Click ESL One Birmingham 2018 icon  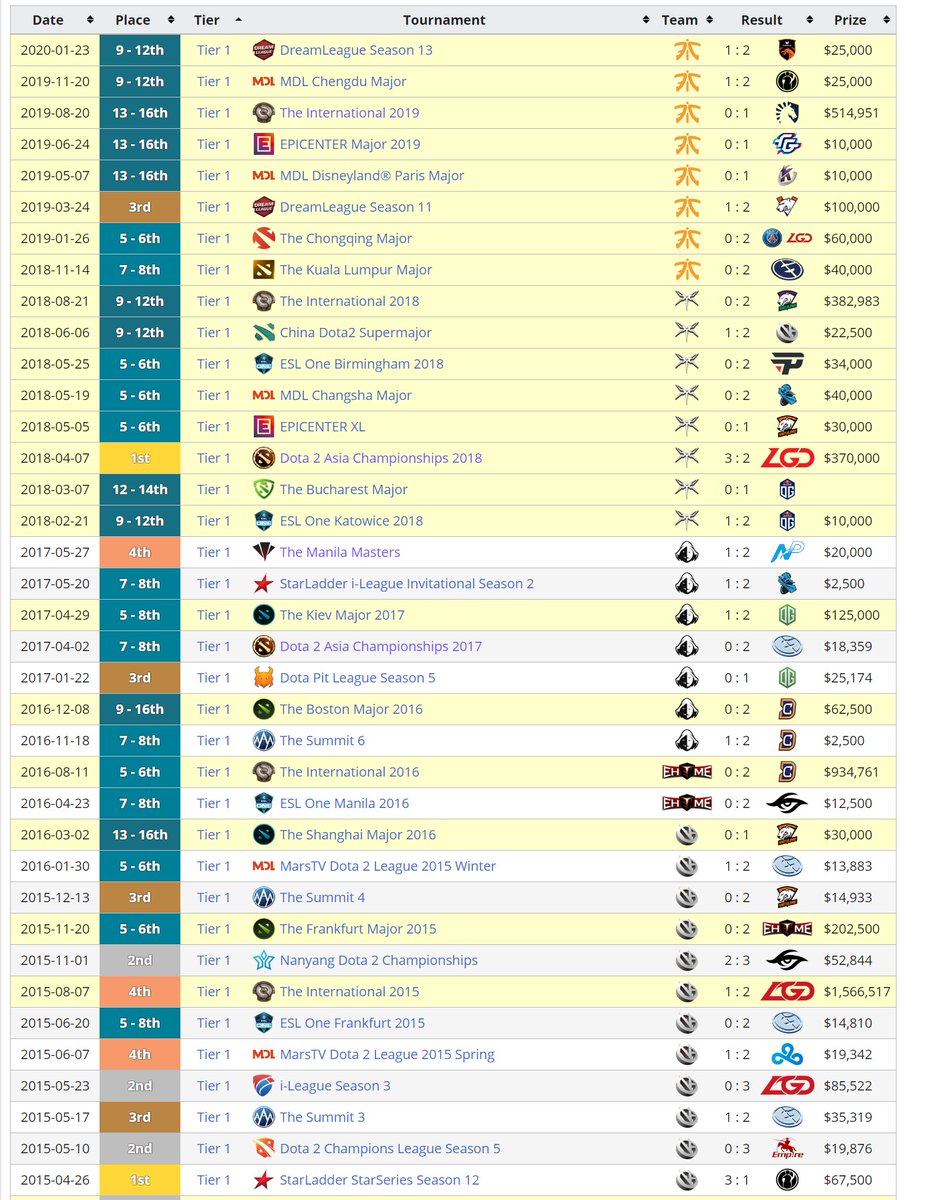pos(263,364)
